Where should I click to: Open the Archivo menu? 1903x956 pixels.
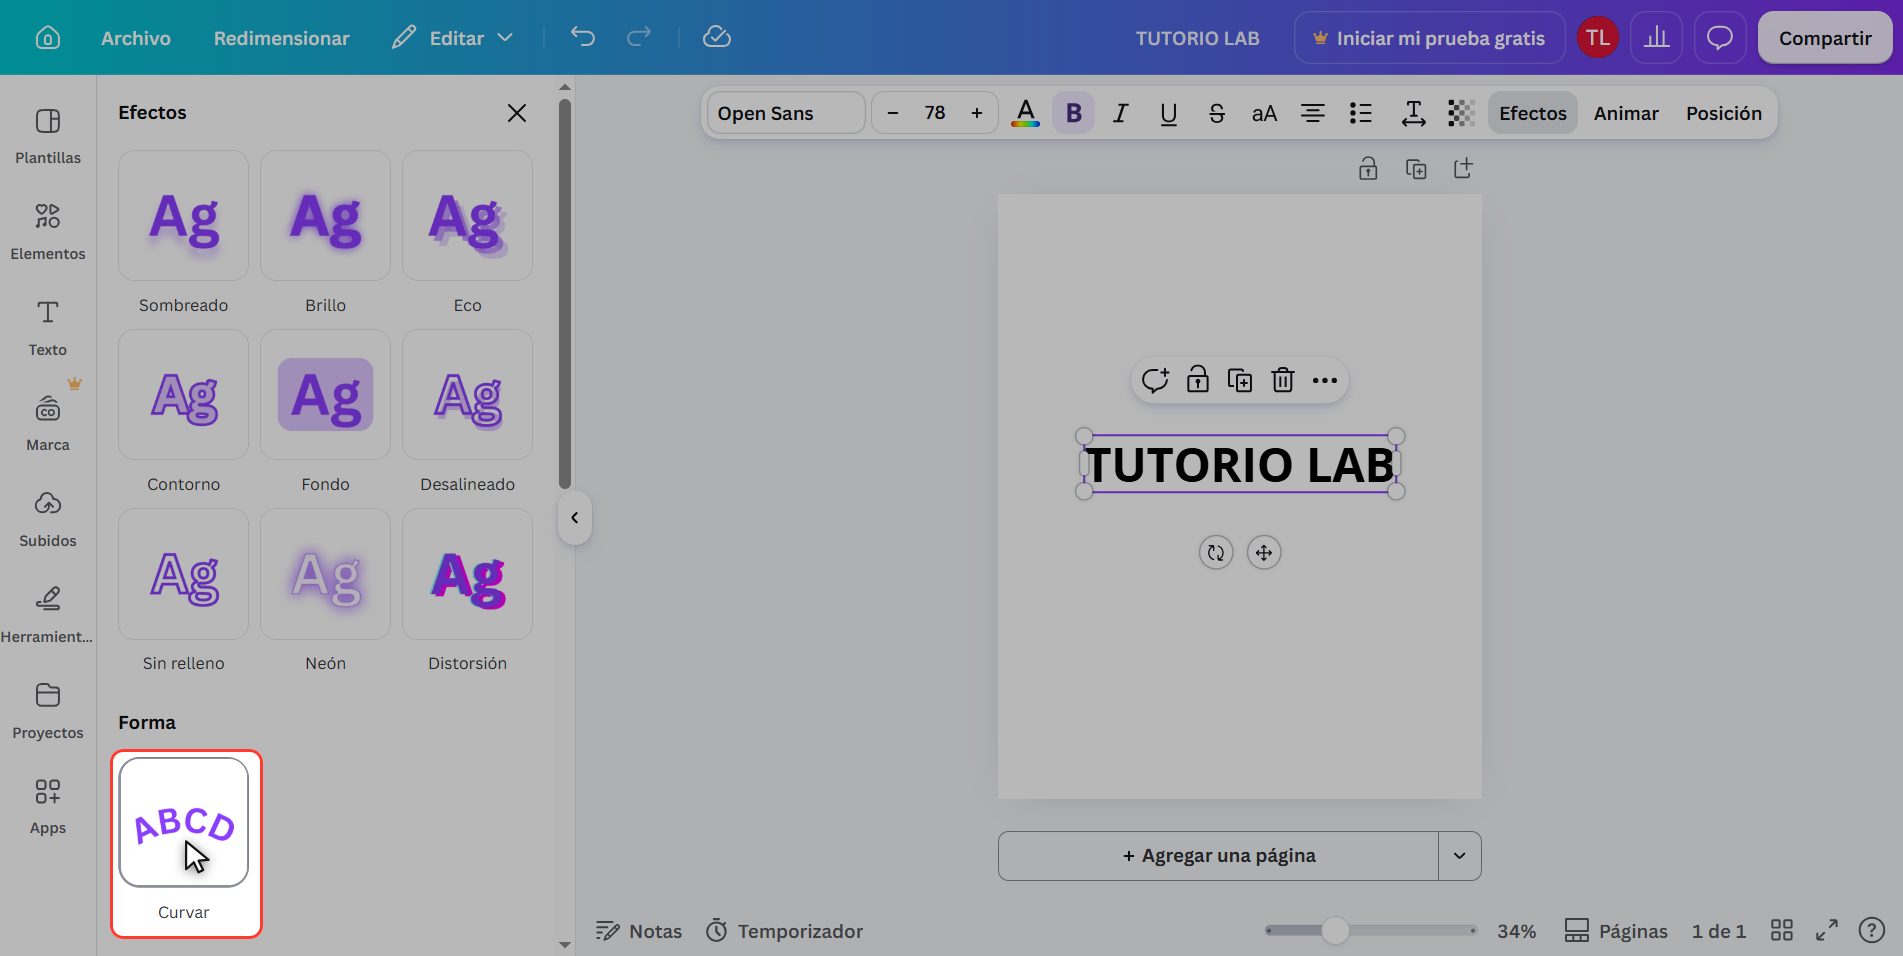(136, 38)
